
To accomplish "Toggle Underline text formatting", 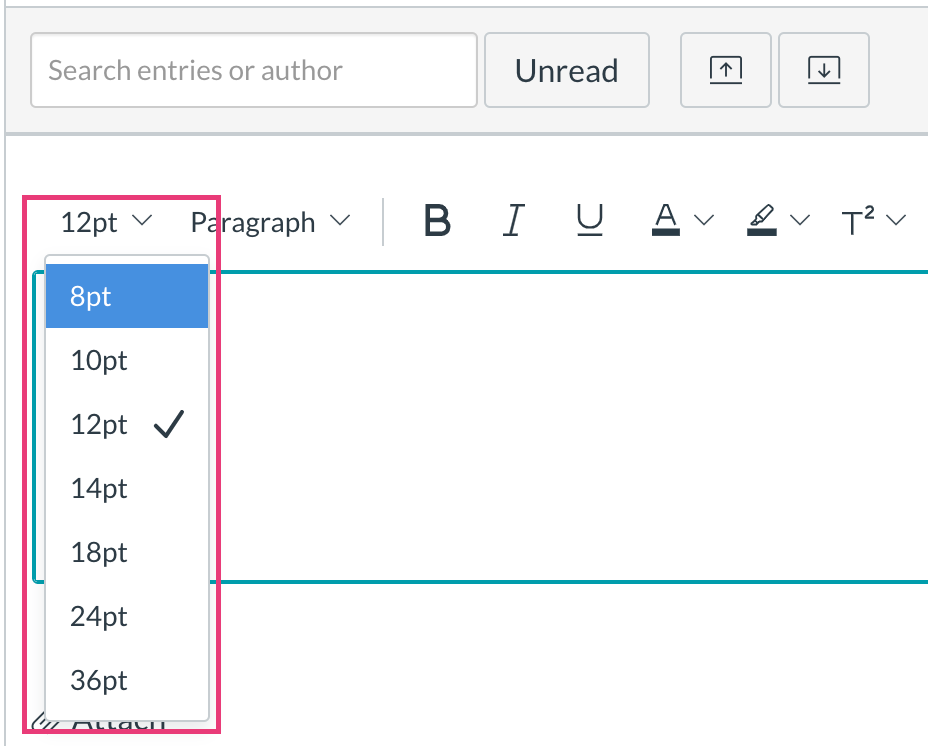I will [589, 221].
